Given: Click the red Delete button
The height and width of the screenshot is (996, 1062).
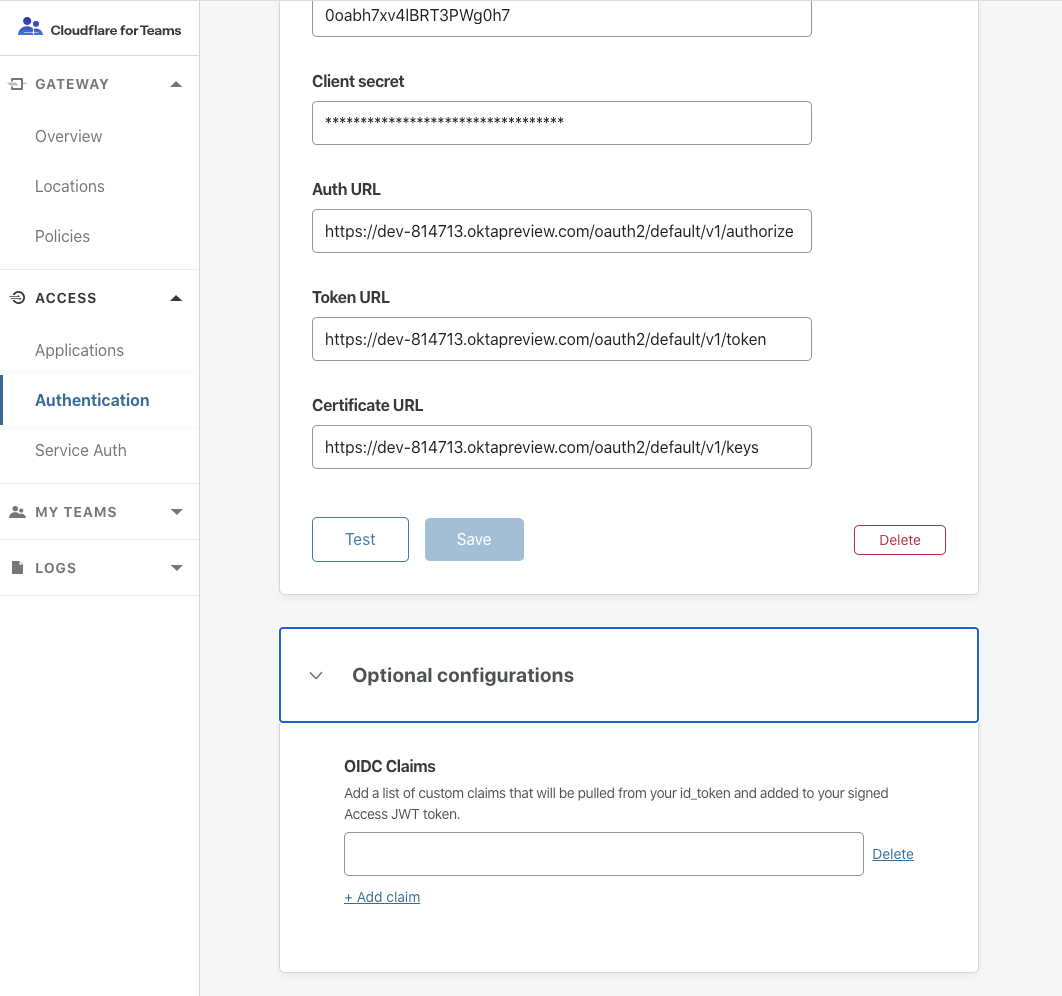Looking at the screenshot, I should (899, 540).
